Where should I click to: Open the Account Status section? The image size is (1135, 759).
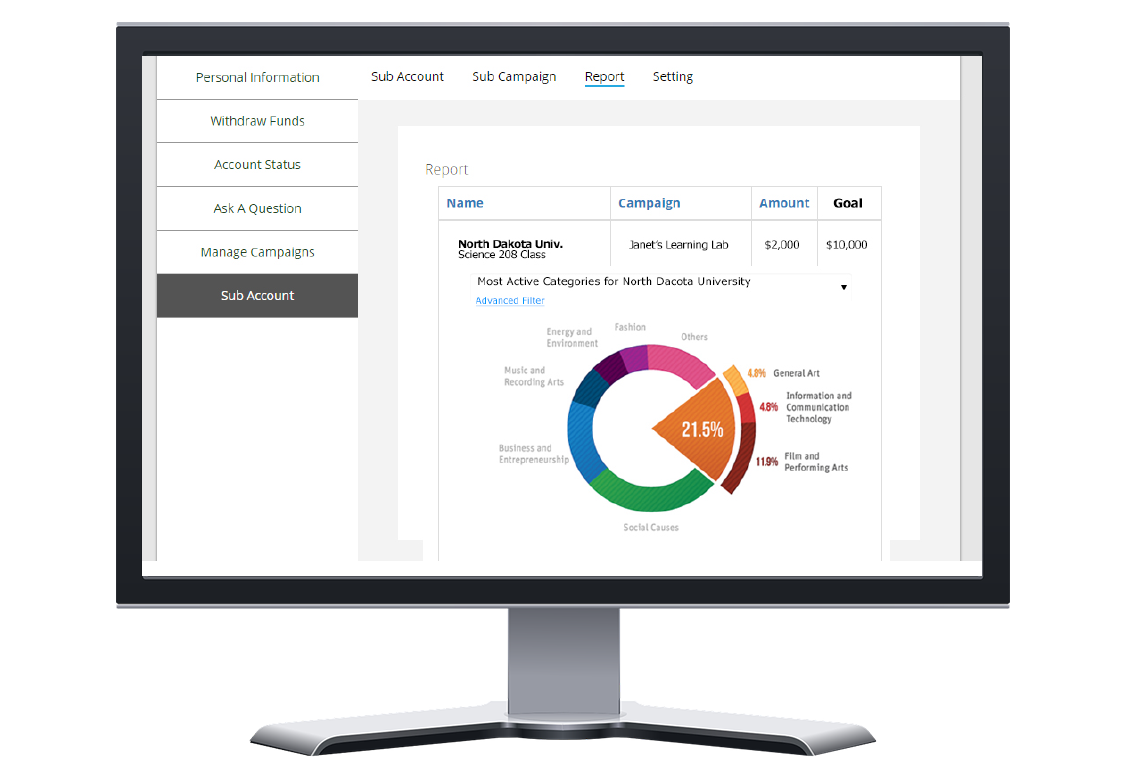pyautogui.click(x=257, y=165)
